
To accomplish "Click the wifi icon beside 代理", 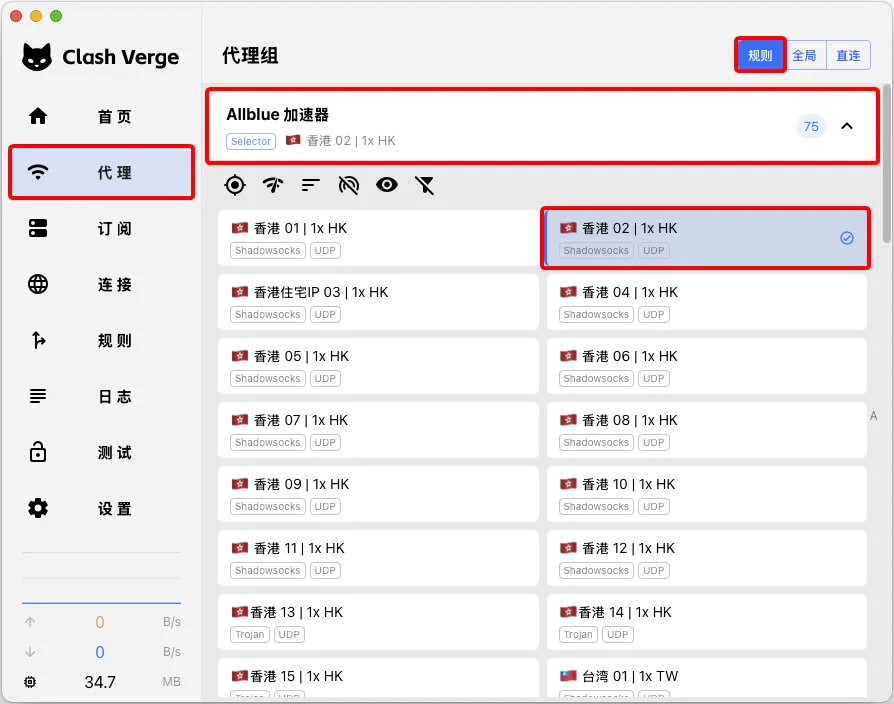I will [38, 172].
